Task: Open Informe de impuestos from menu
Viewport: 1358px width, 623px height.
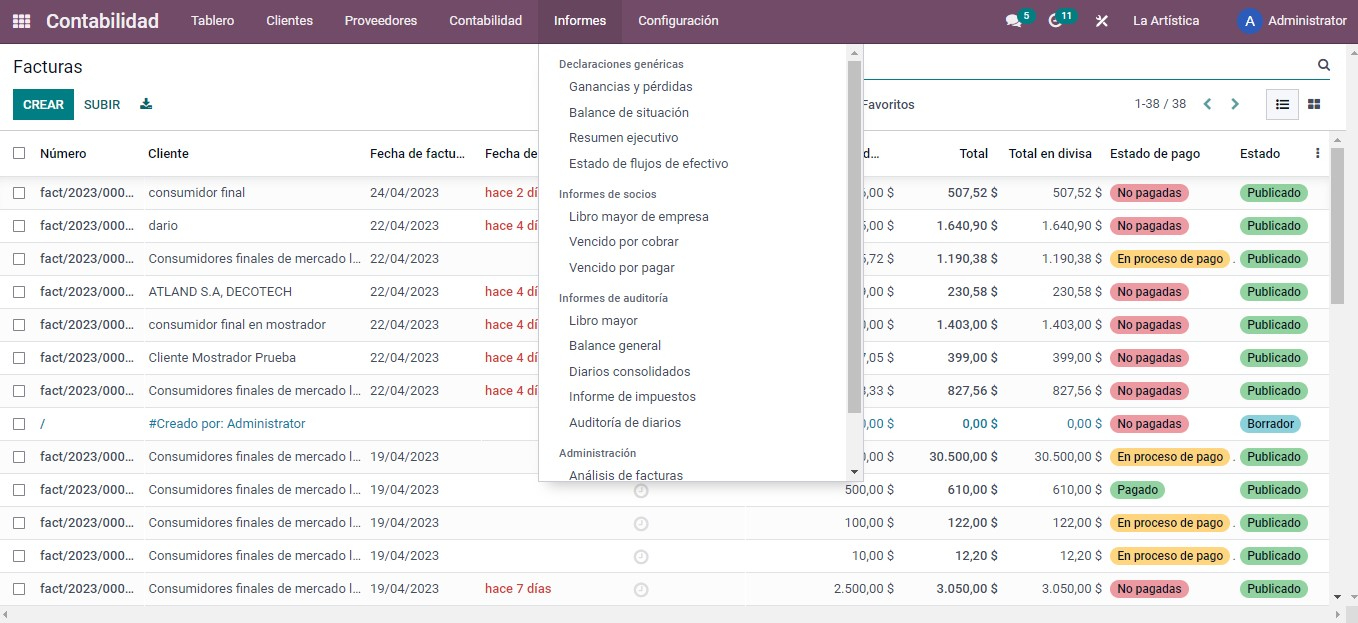Action: pos(632,397)
